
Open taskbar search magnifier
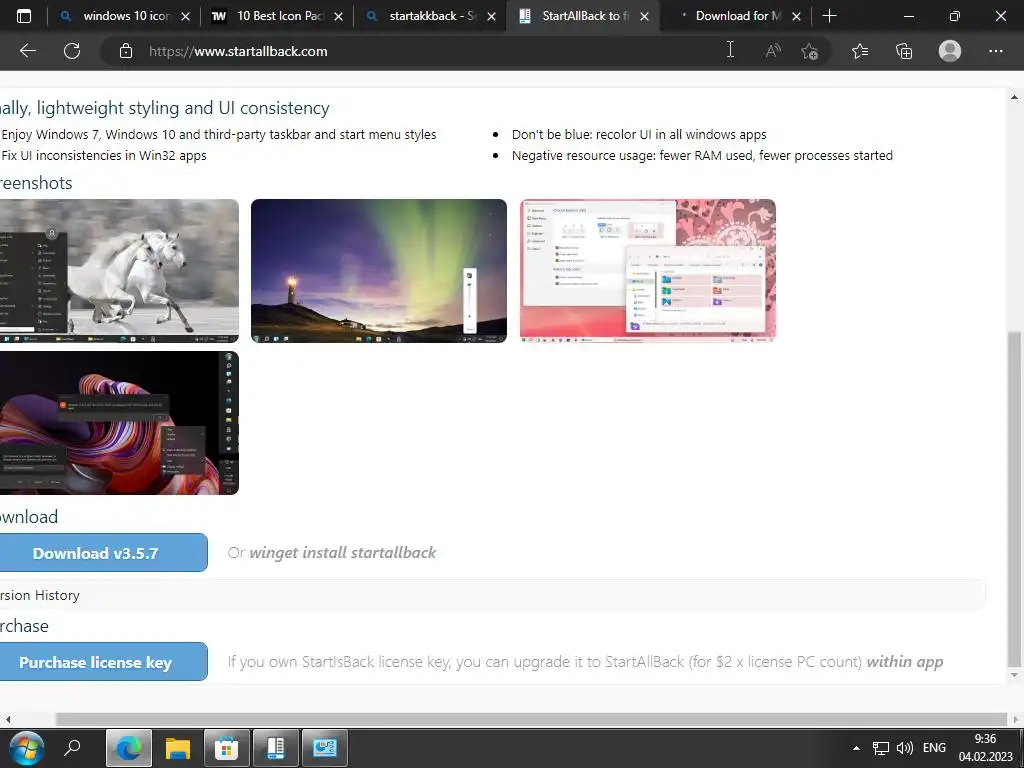click(72, 747)
